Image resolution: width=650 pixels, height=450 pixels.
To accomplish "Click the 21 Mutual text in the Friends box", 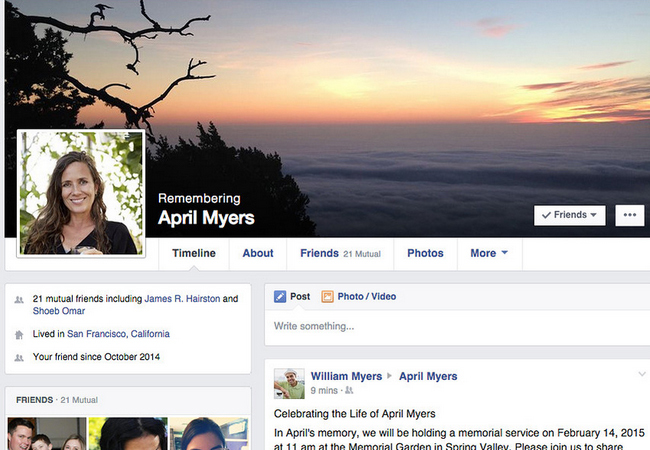I will point(79,400).
